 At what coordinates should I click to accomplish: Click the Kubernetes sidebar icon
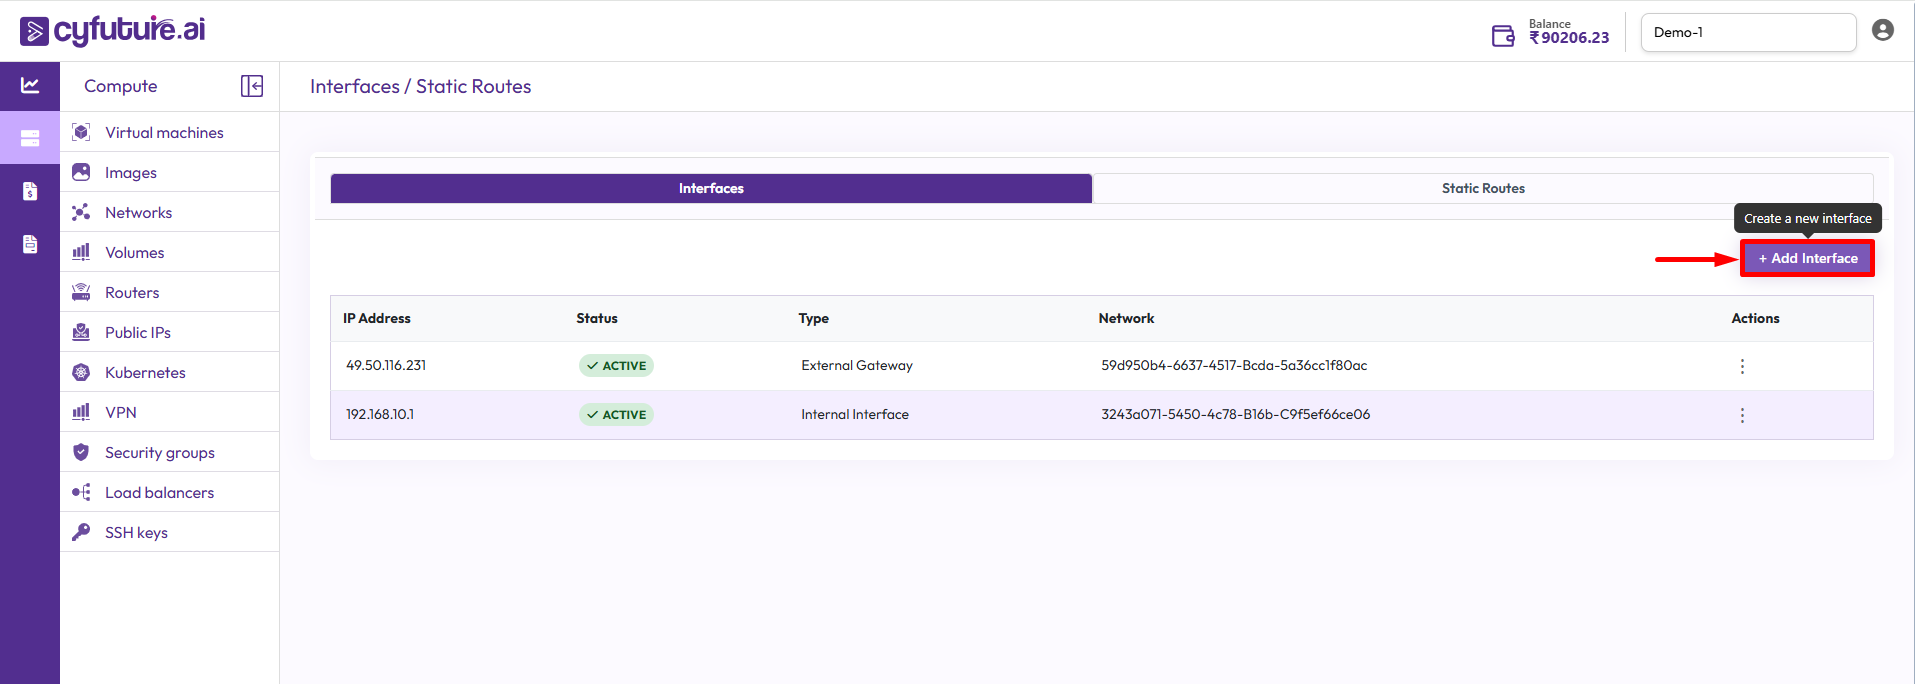coord(82,372)
